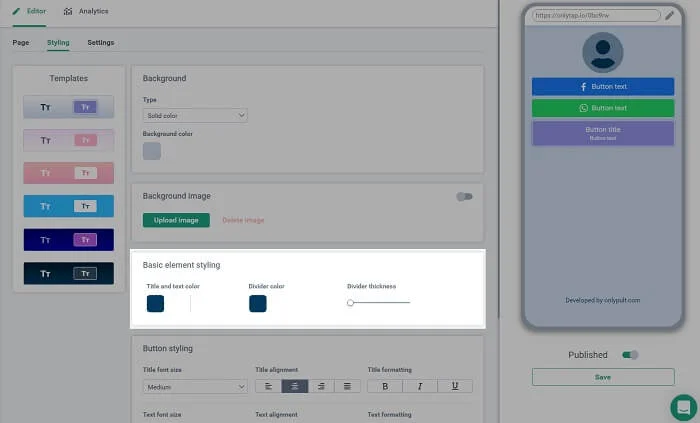Open the Background Type dropdown
This screenshot has height=423, width=700.
pyautogui.click(x=195, y=116)
